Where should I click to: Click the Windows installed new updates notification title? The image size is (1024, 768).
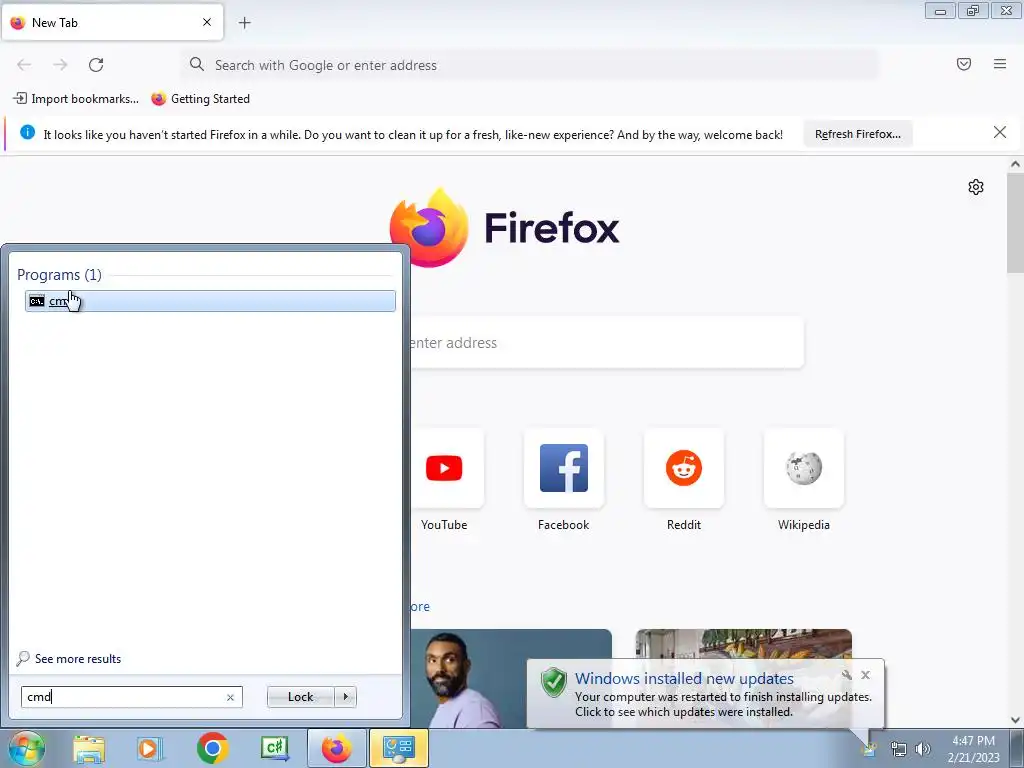tap(684, 679)
